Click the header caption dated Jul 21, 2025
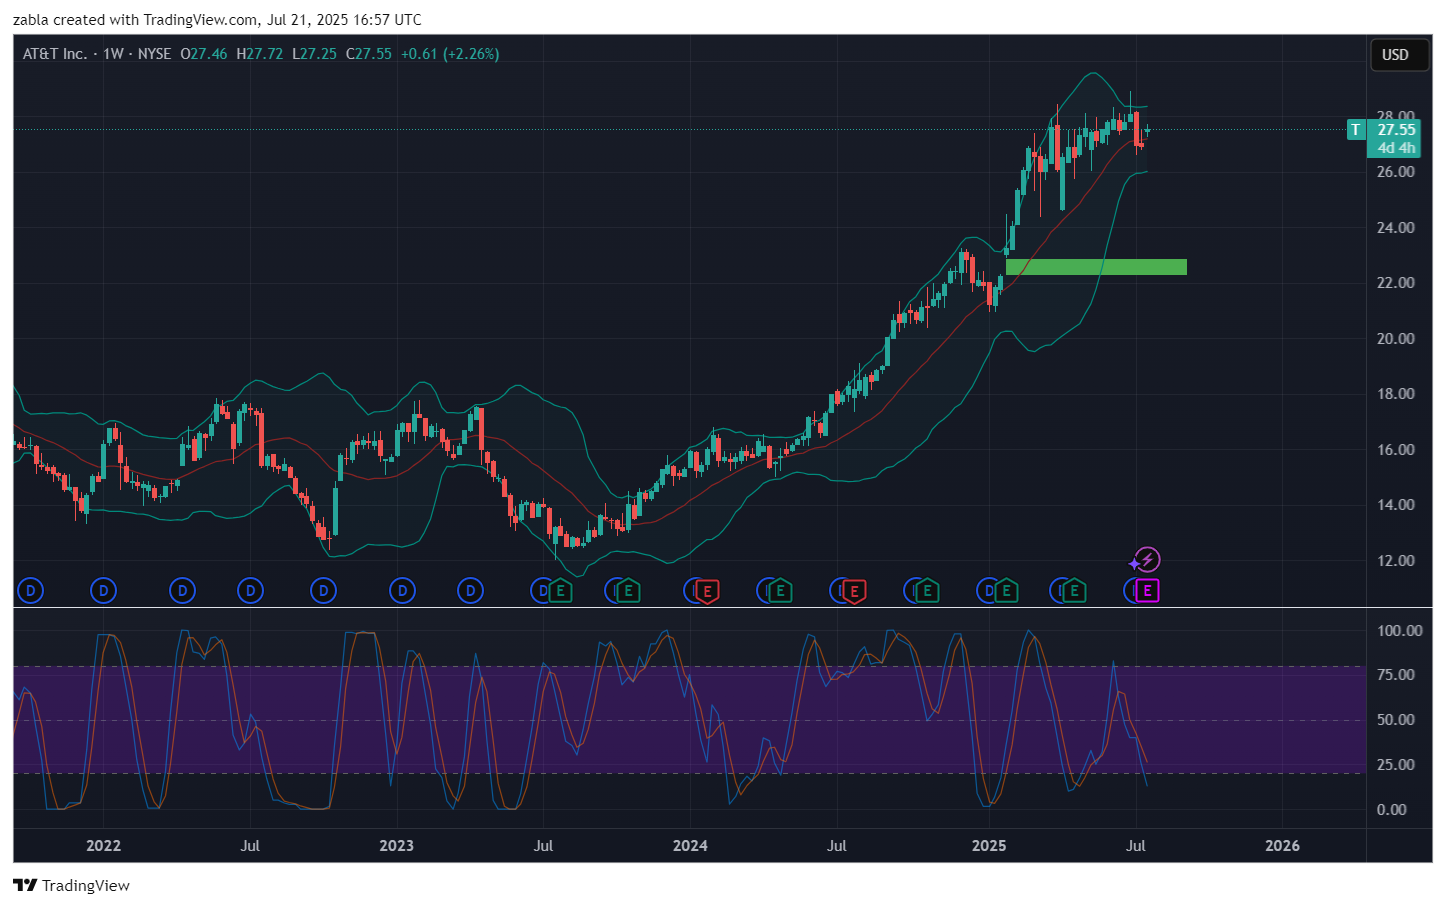This screenshot has width=1446, height=907. 217,20
